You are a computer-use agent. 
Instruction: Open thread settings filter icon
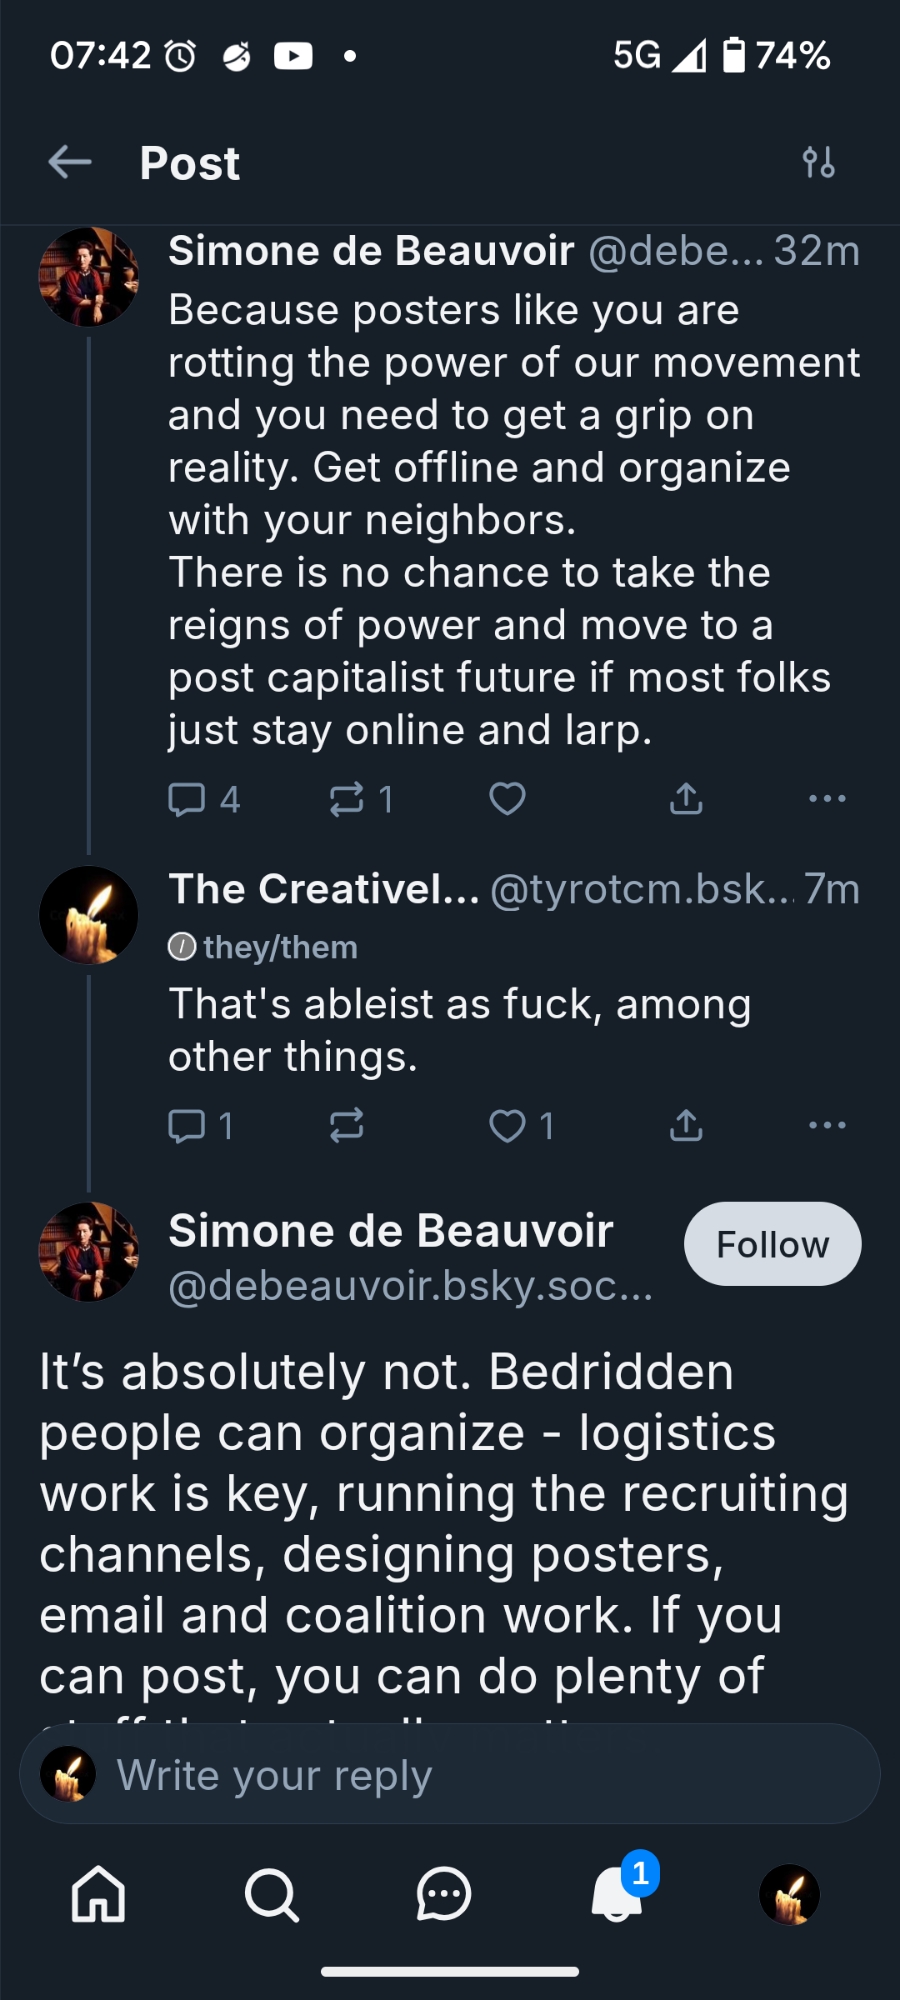818,162
